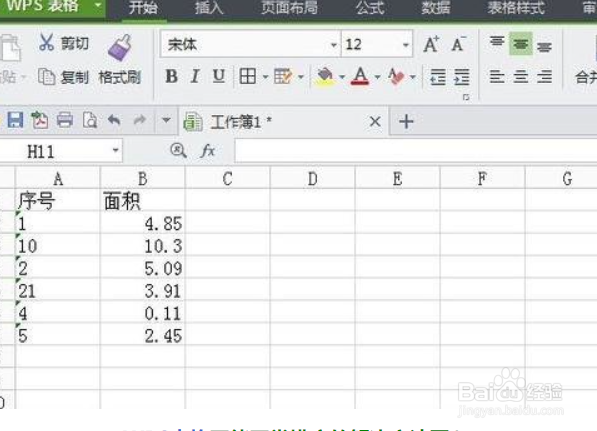Open the font color dropdown arrow
The width and height of the screenshot is (597, 431).
377,77
